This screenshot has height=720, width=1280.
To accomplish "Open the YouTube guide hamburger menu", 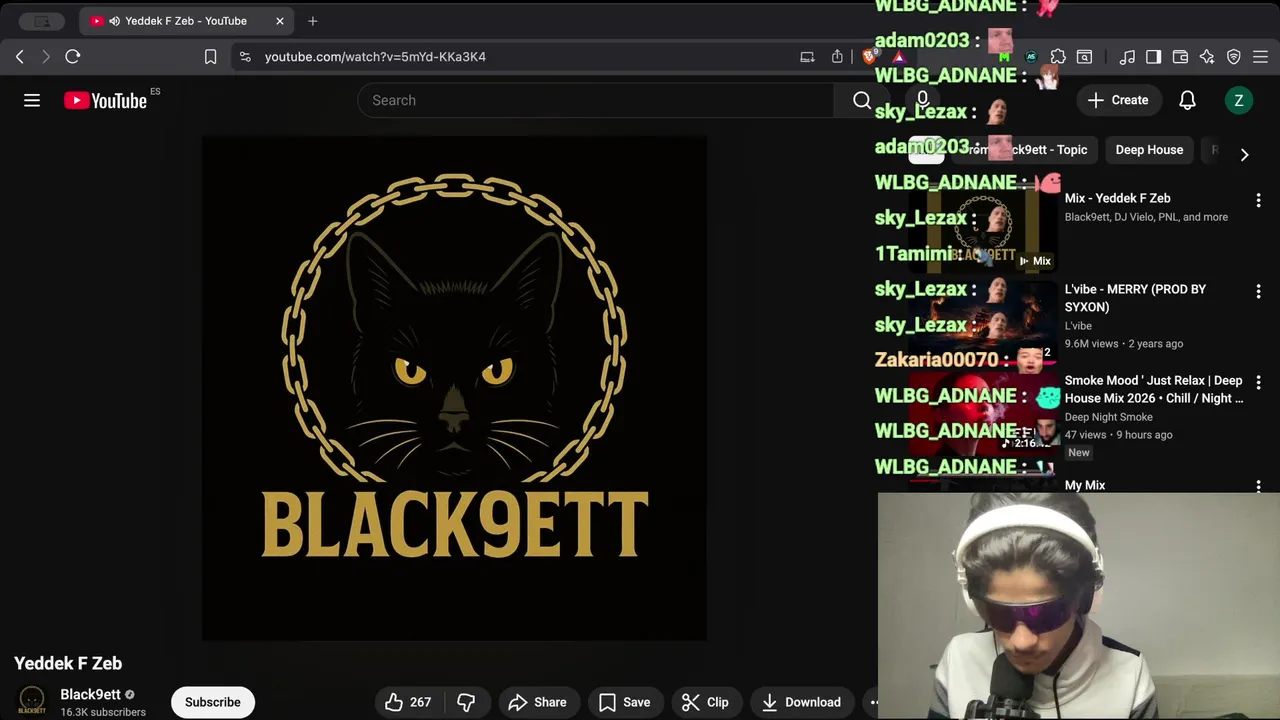I will click(32, 100).
